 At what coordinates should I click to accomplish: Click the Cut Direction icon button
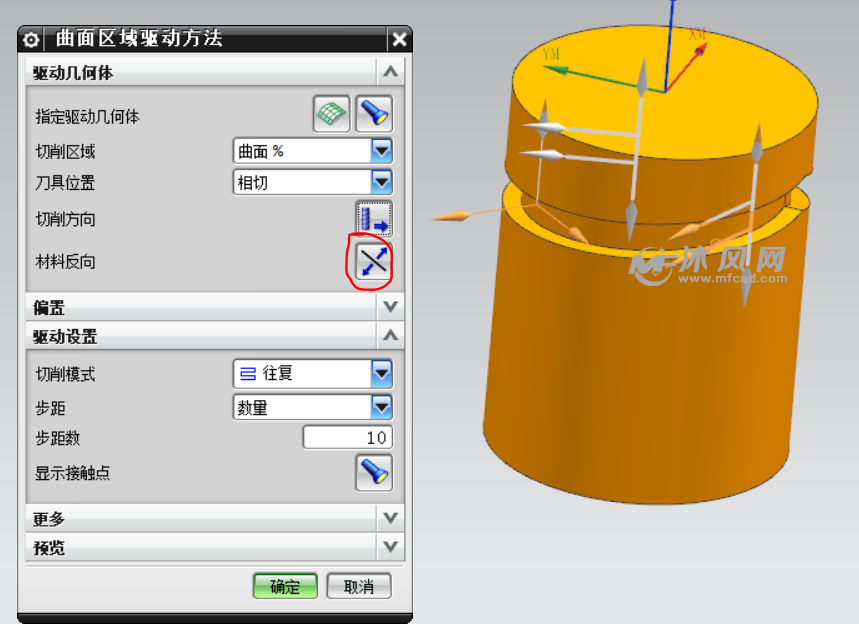pyautogui.click(x=374, y=218)
